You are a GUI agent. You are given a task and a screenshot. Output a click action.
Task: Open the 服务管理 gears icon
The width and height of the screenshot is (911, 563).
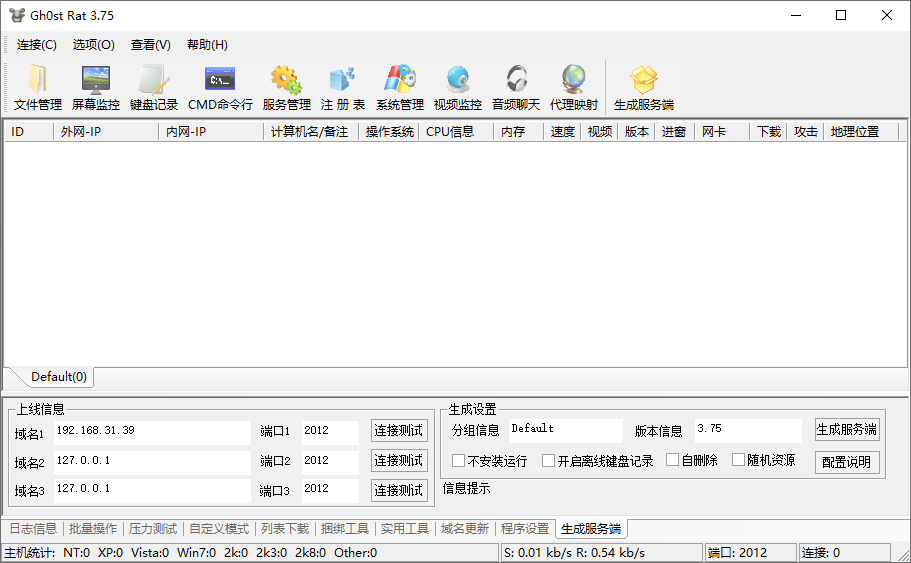286,87
